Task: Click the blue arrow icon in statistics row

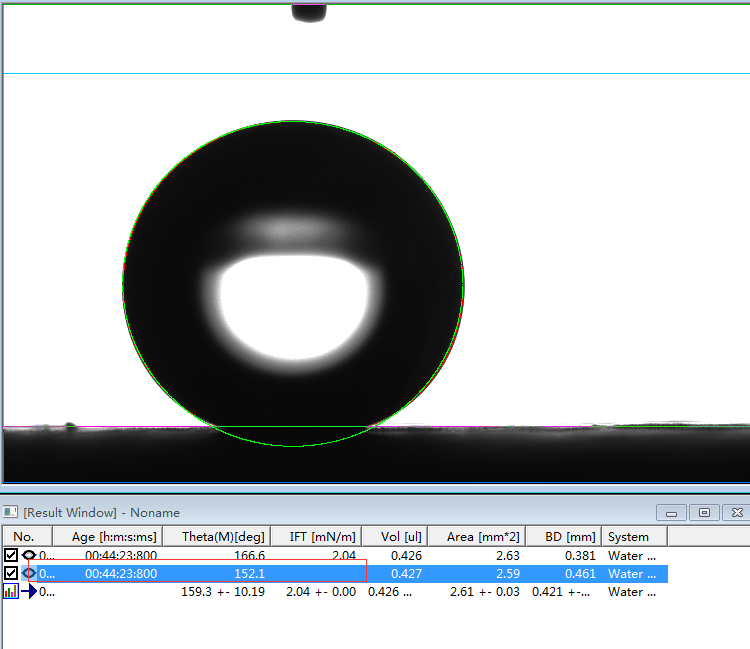Action: click(x=29, y=591)
